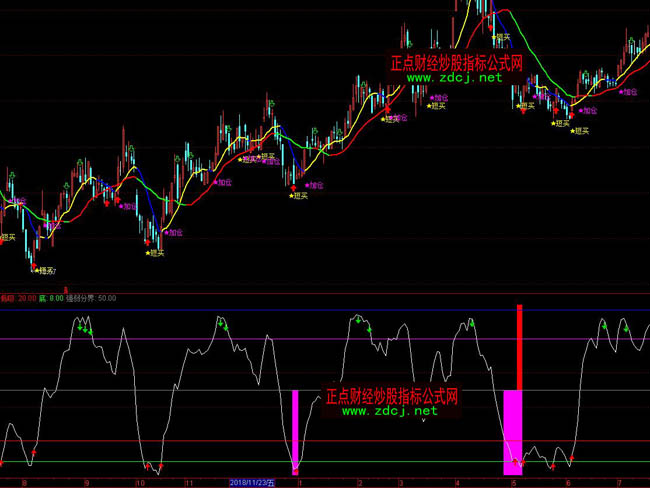Click month 6 on the time axis

567,482
